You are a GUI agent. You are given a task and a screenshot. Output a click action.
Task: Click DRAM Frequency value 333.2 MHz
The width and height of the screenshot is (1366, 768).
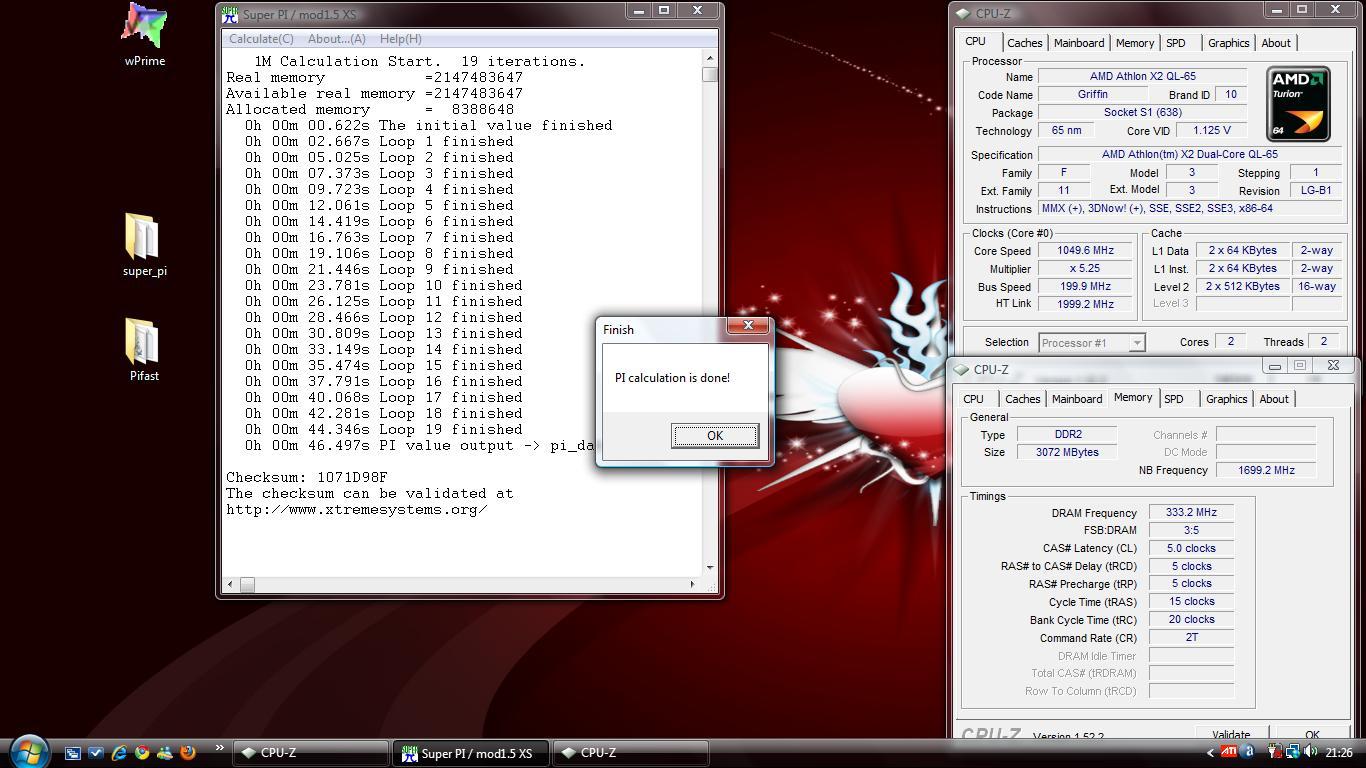pyautogui.click(x=1191, y=512)
